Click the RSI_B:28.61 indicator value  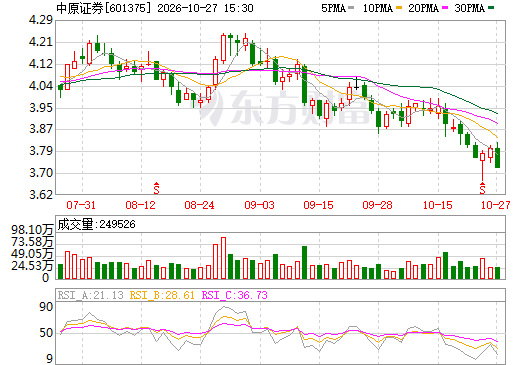[162, 295]
